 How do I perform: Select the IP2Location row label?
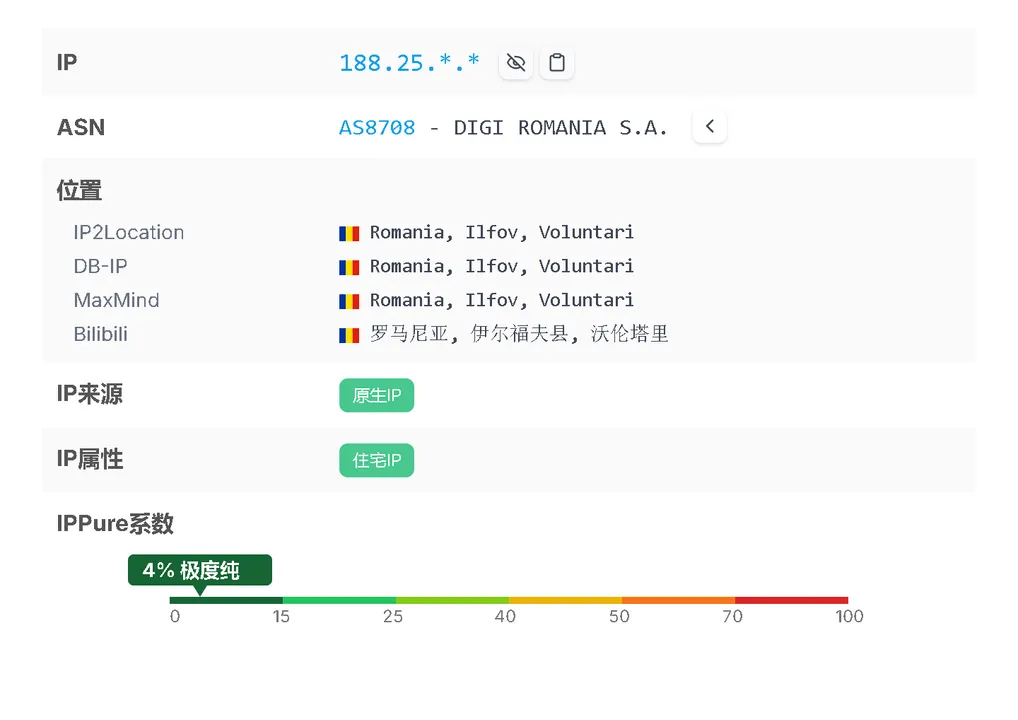(x=128, y=232)
